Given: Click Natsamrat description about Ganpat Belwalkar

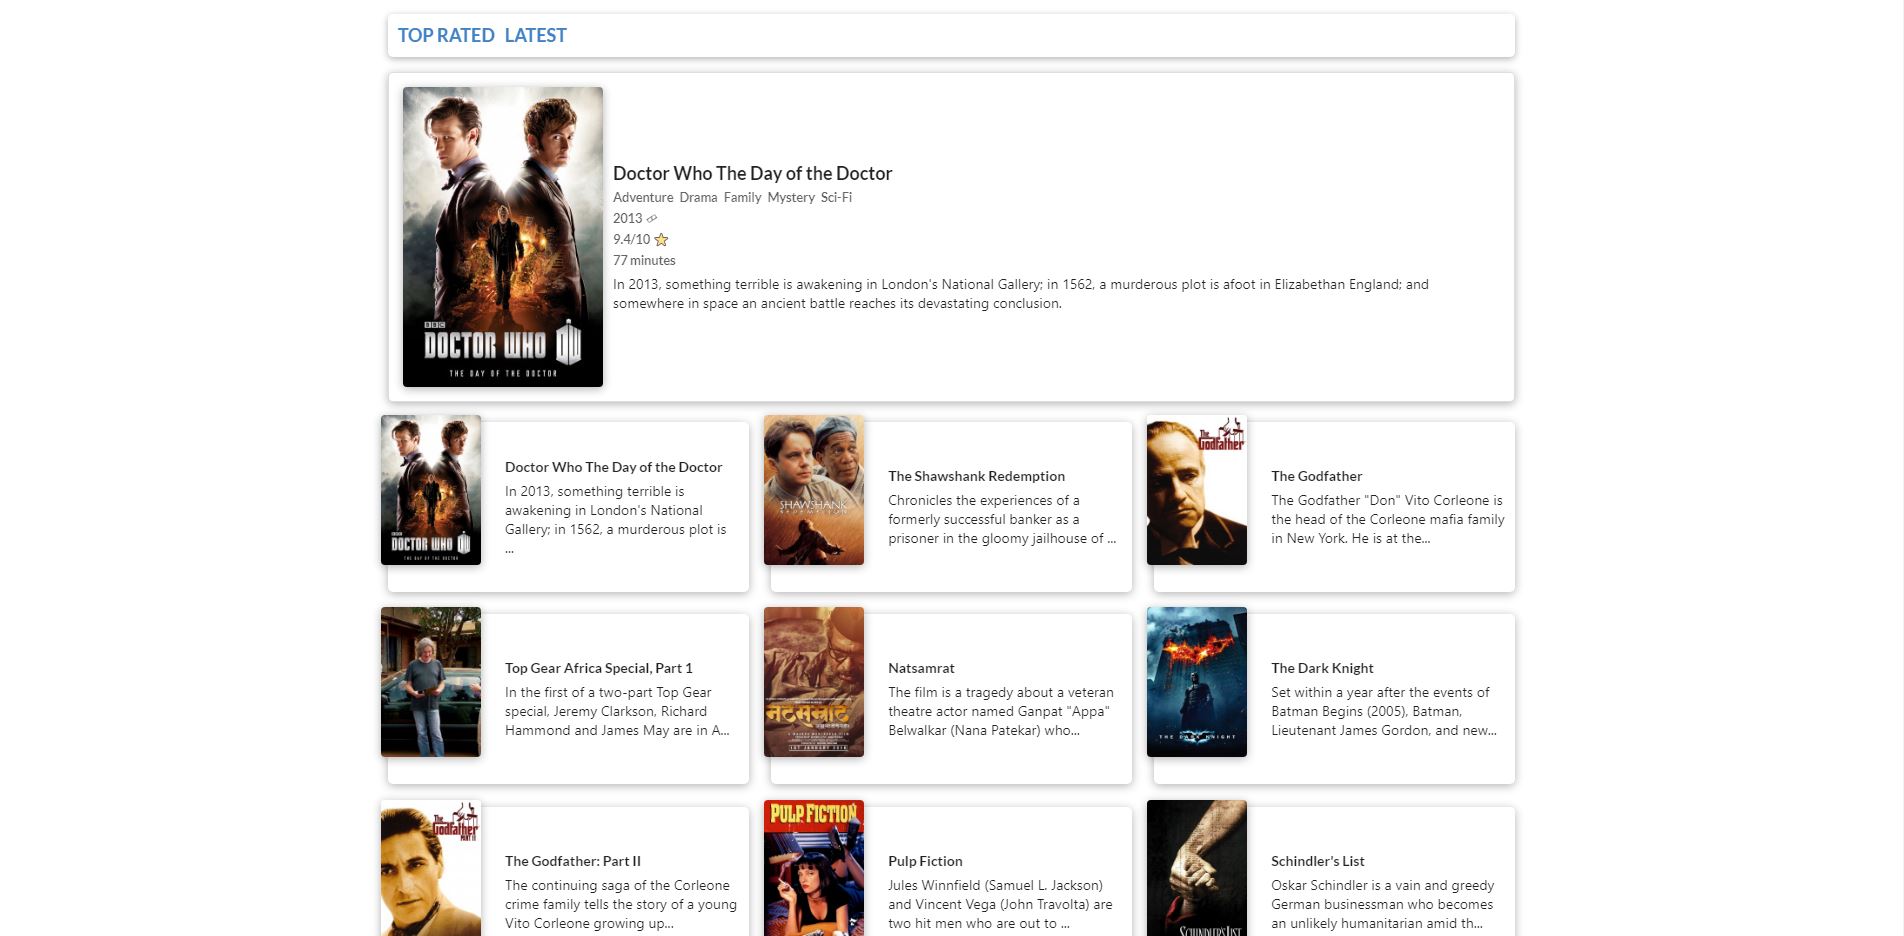Looking at the screenshot, I should tap(1001, 711).
